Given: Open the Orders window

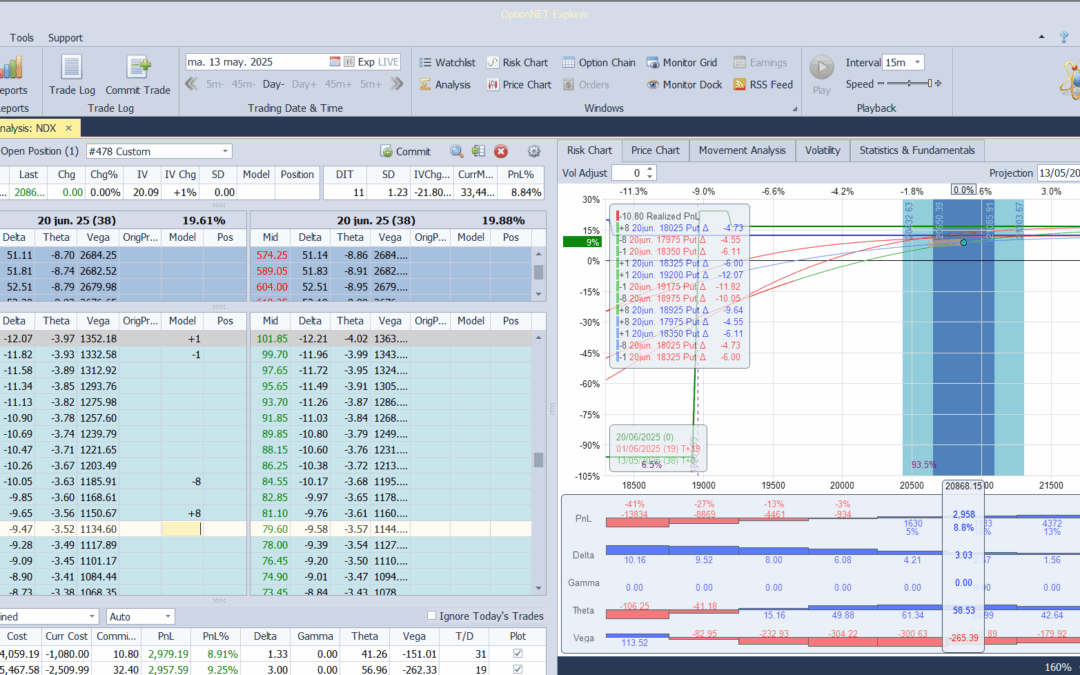Looking at the screenshot, I should point(586,84).
